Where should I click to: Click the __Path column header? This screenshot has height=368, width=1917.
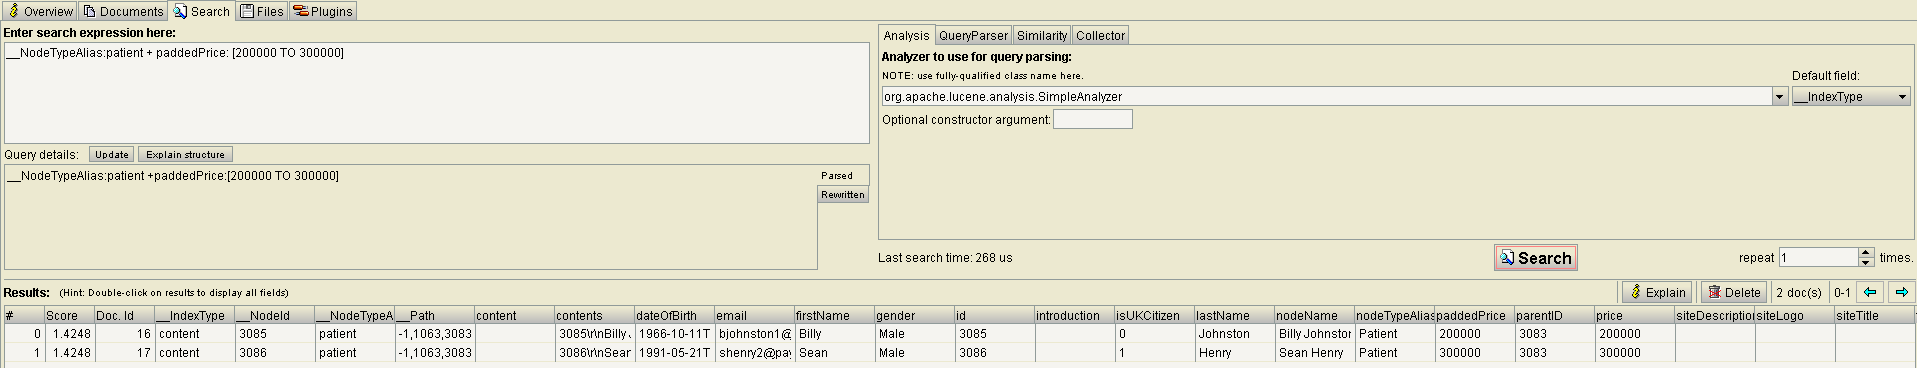(434, 315)
